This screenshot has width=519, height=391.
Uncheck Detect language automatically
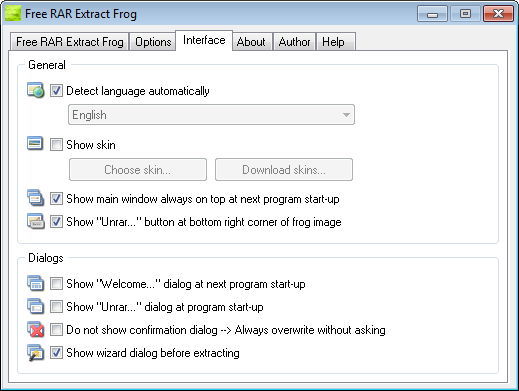coord(56,91)
